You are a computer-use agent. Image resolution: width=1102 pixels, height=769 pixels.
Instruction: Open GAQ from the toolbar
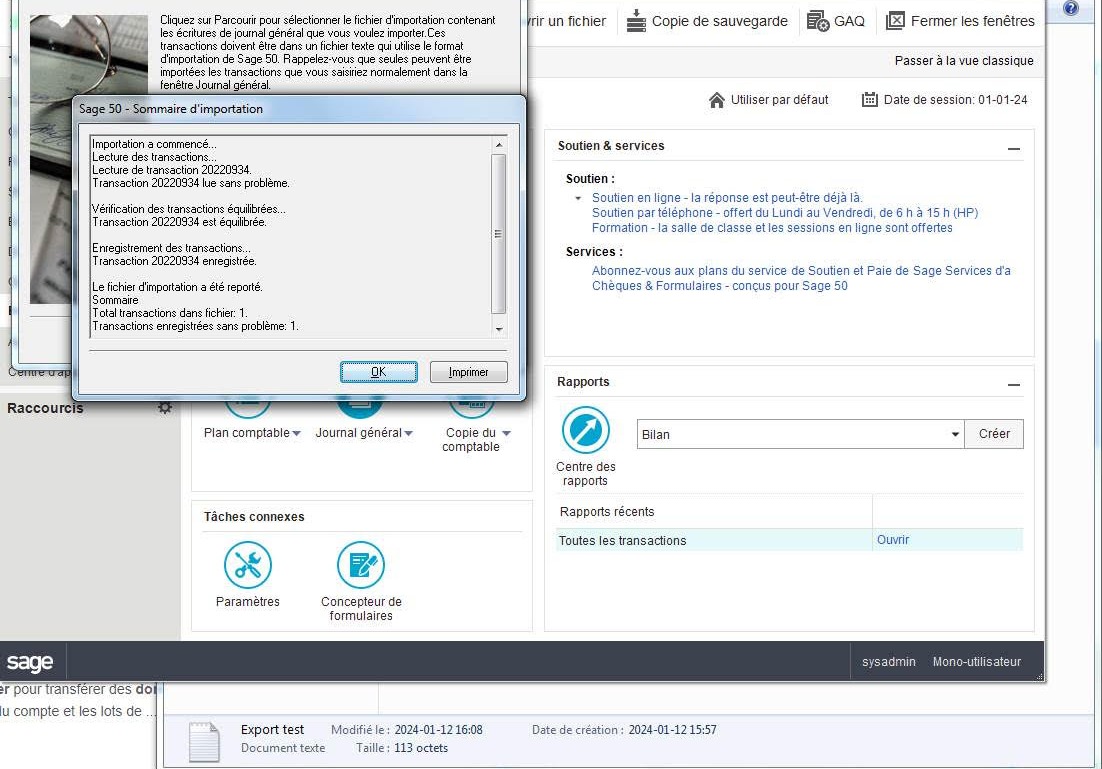click(836, 21)
